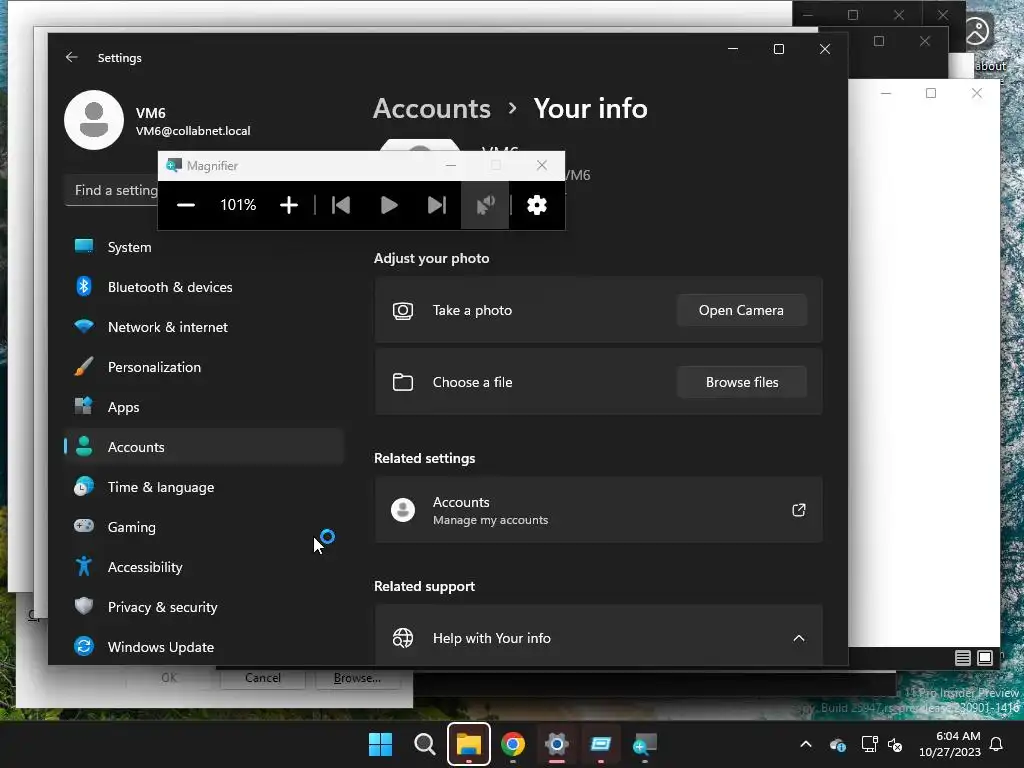Click Take a photo camera icon

click(403, 310)
